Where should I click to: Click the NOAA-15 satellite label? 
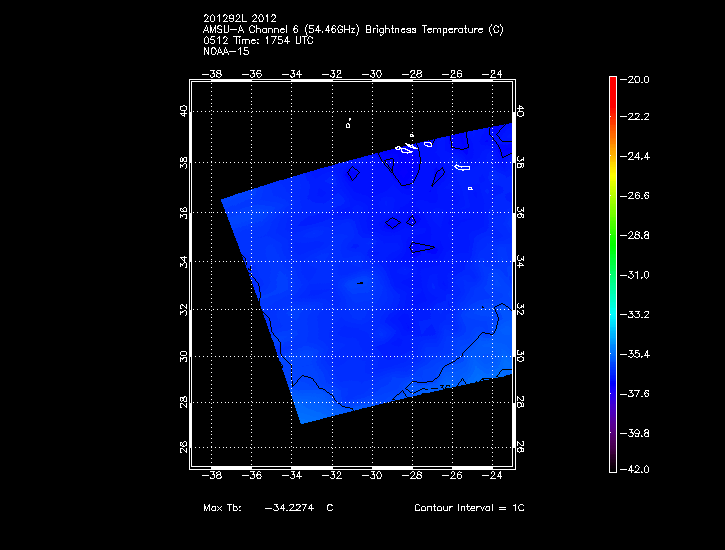pyautogui.click(x=226, y=52)
